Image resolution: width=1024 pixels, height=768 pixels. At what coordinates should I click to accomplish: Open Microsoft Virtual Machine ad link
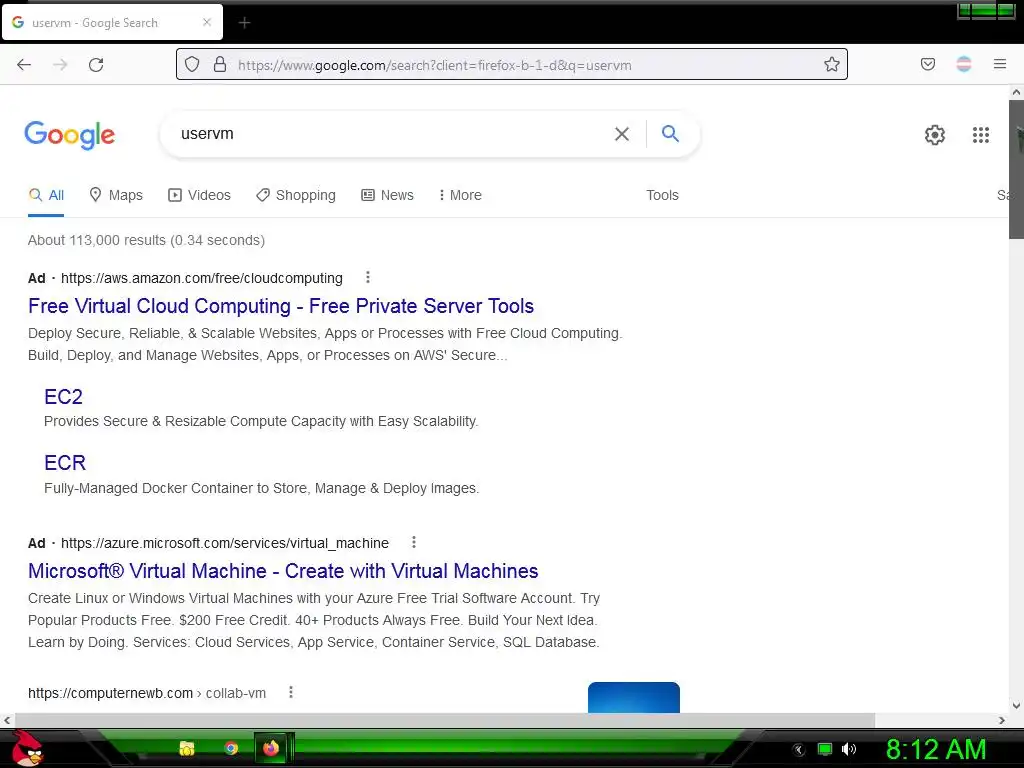click(283, 571)
